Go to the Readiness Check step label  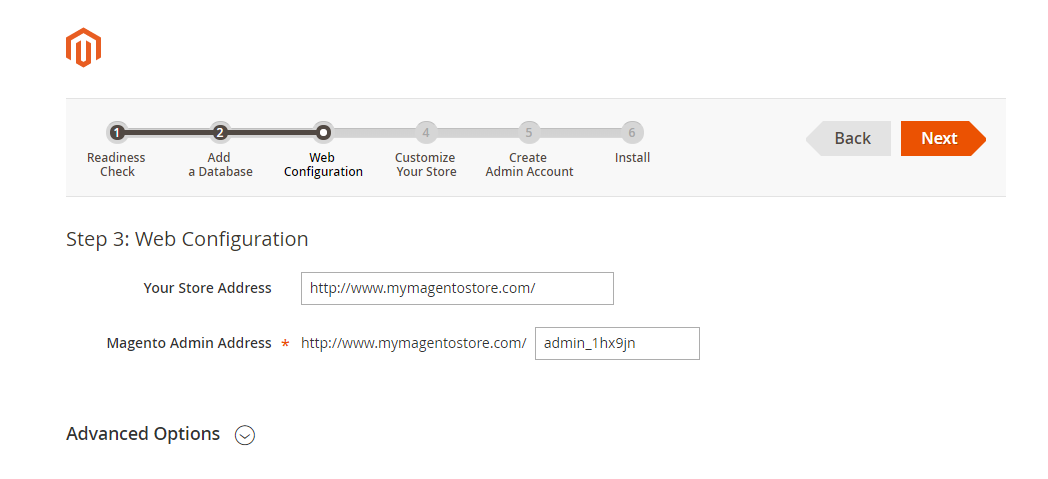click(x=116, y=165)
